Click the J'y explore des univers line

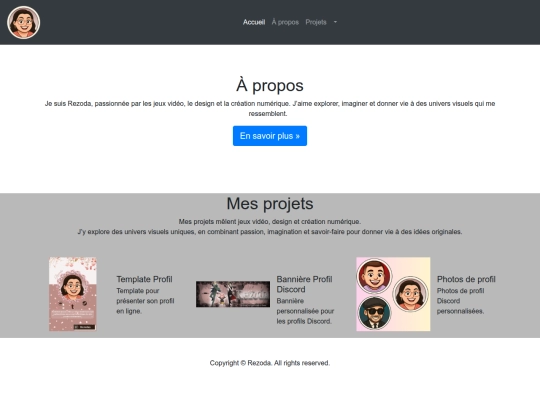(270, 231)
